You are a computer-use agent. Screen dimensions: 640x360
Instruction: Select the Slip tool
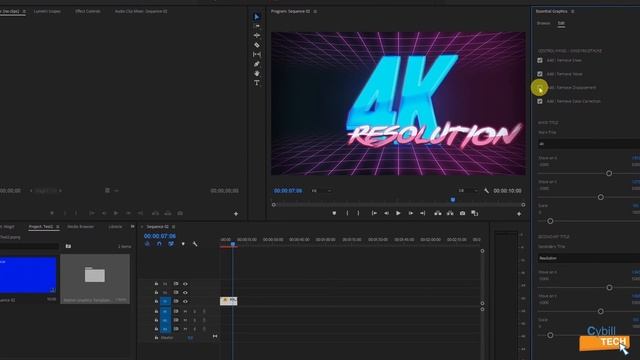pyautogui.click(x=257, y=54)
